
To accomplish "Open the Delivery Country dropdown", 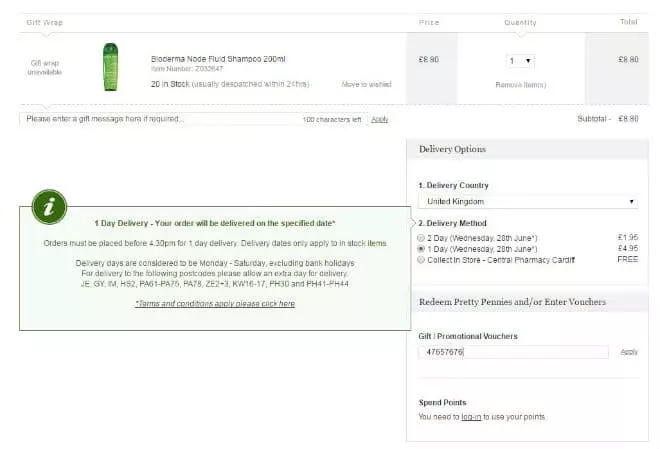I will [527, 201].
